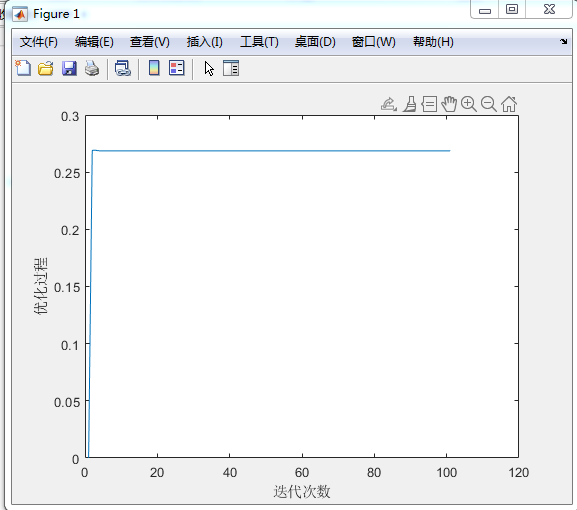
Task: Insert legend from toolbar
Action: coord(177,68)
